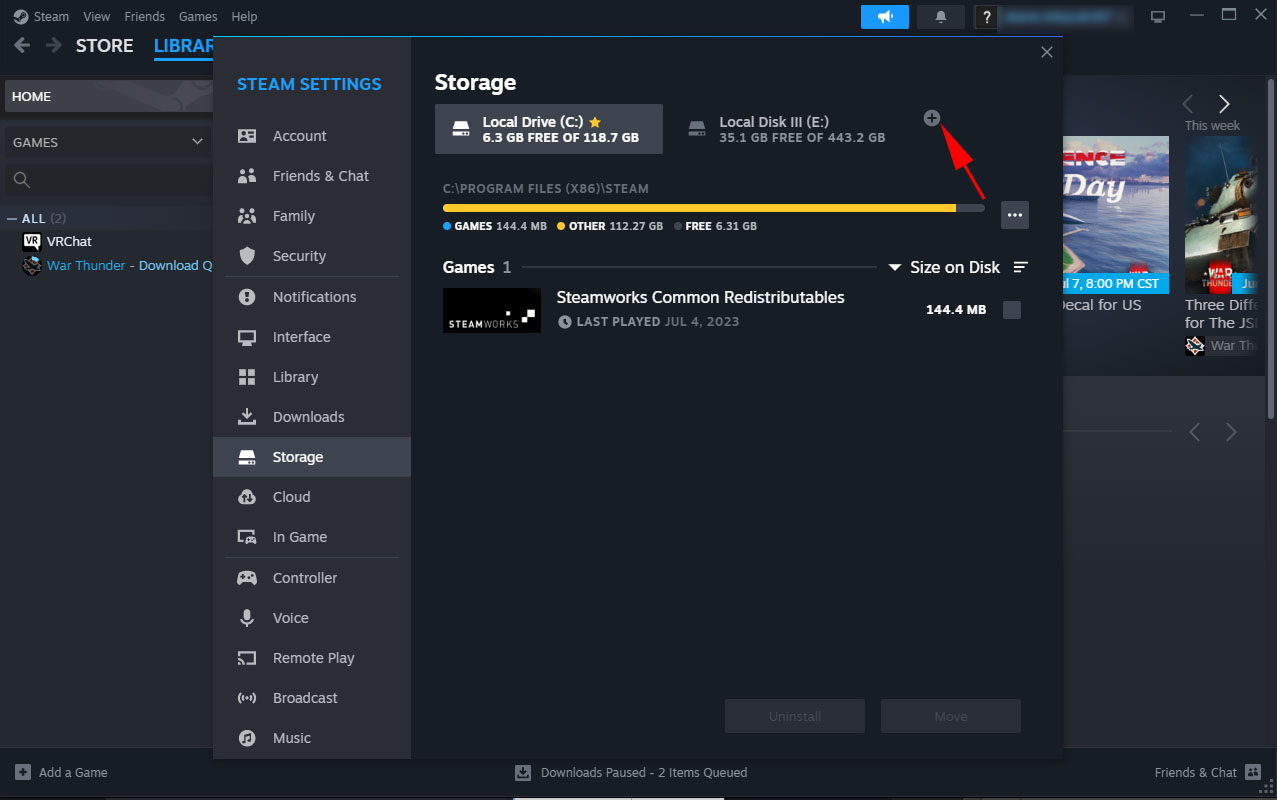Screen dimensions: 1277x800
Task: Open the View menu
Action: 97,17
